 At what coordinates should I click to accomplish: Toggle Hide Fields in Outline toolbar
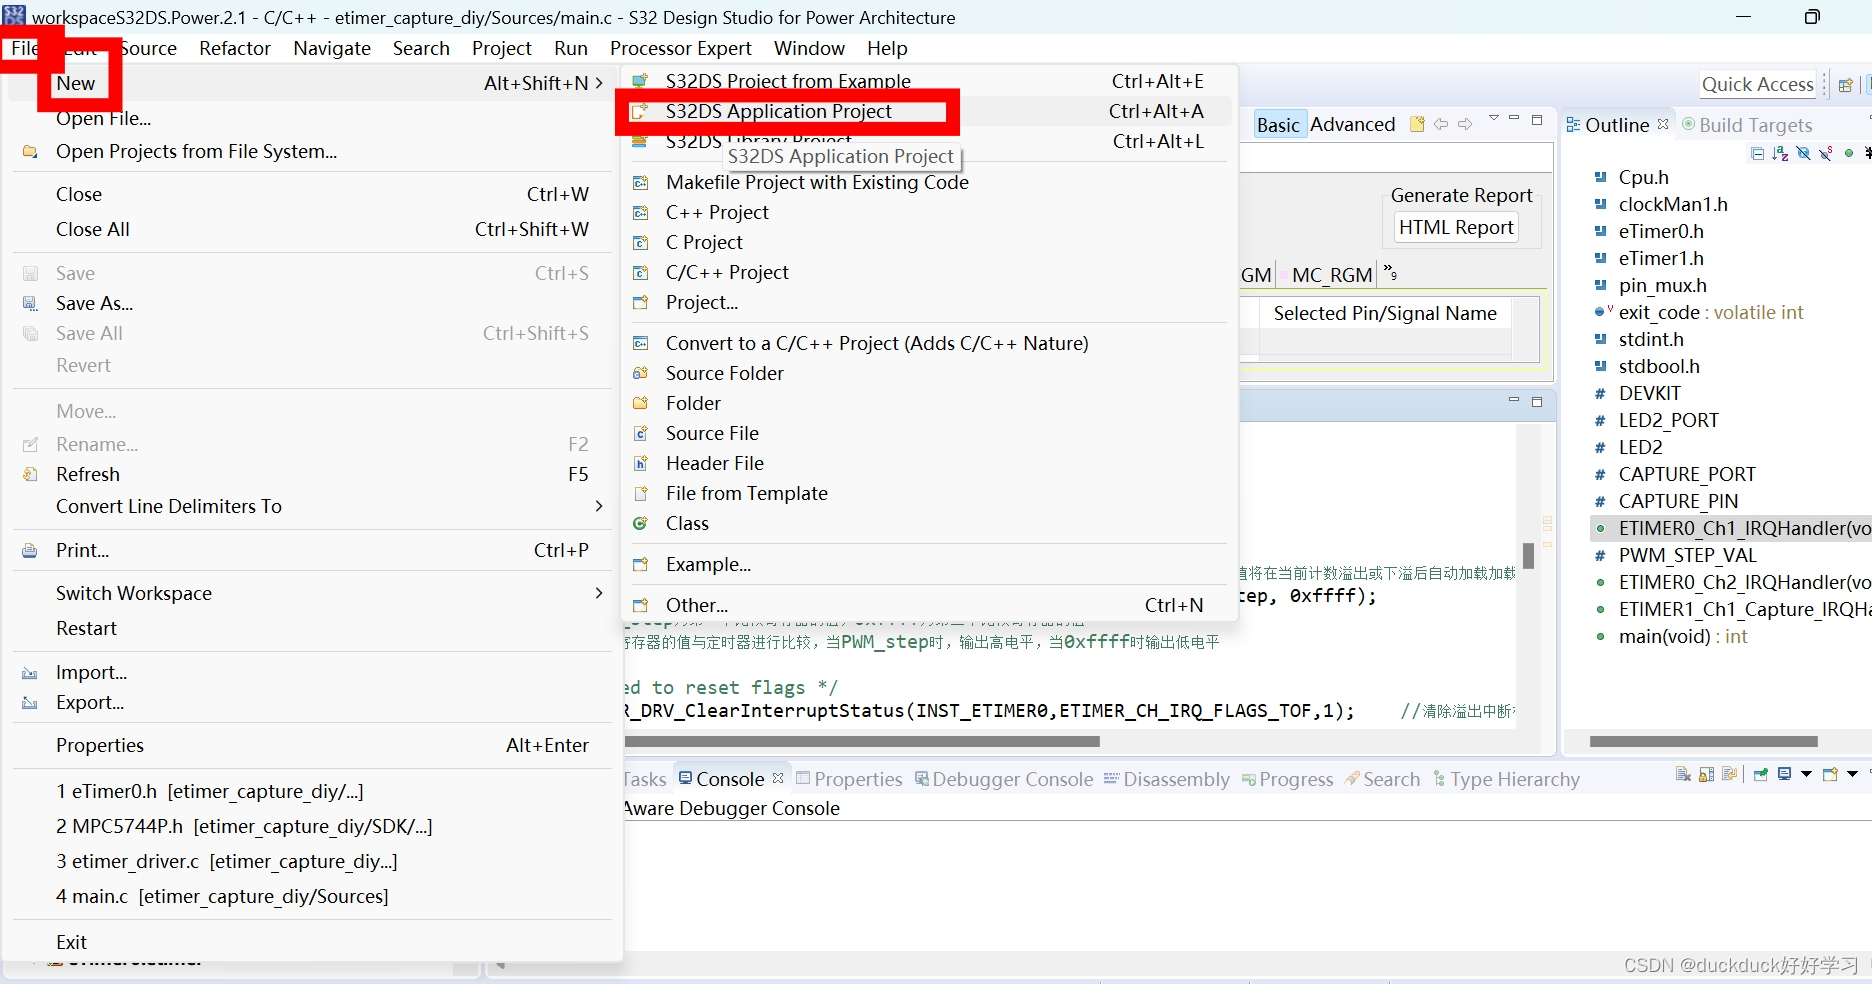click(x=1803, y=153)
